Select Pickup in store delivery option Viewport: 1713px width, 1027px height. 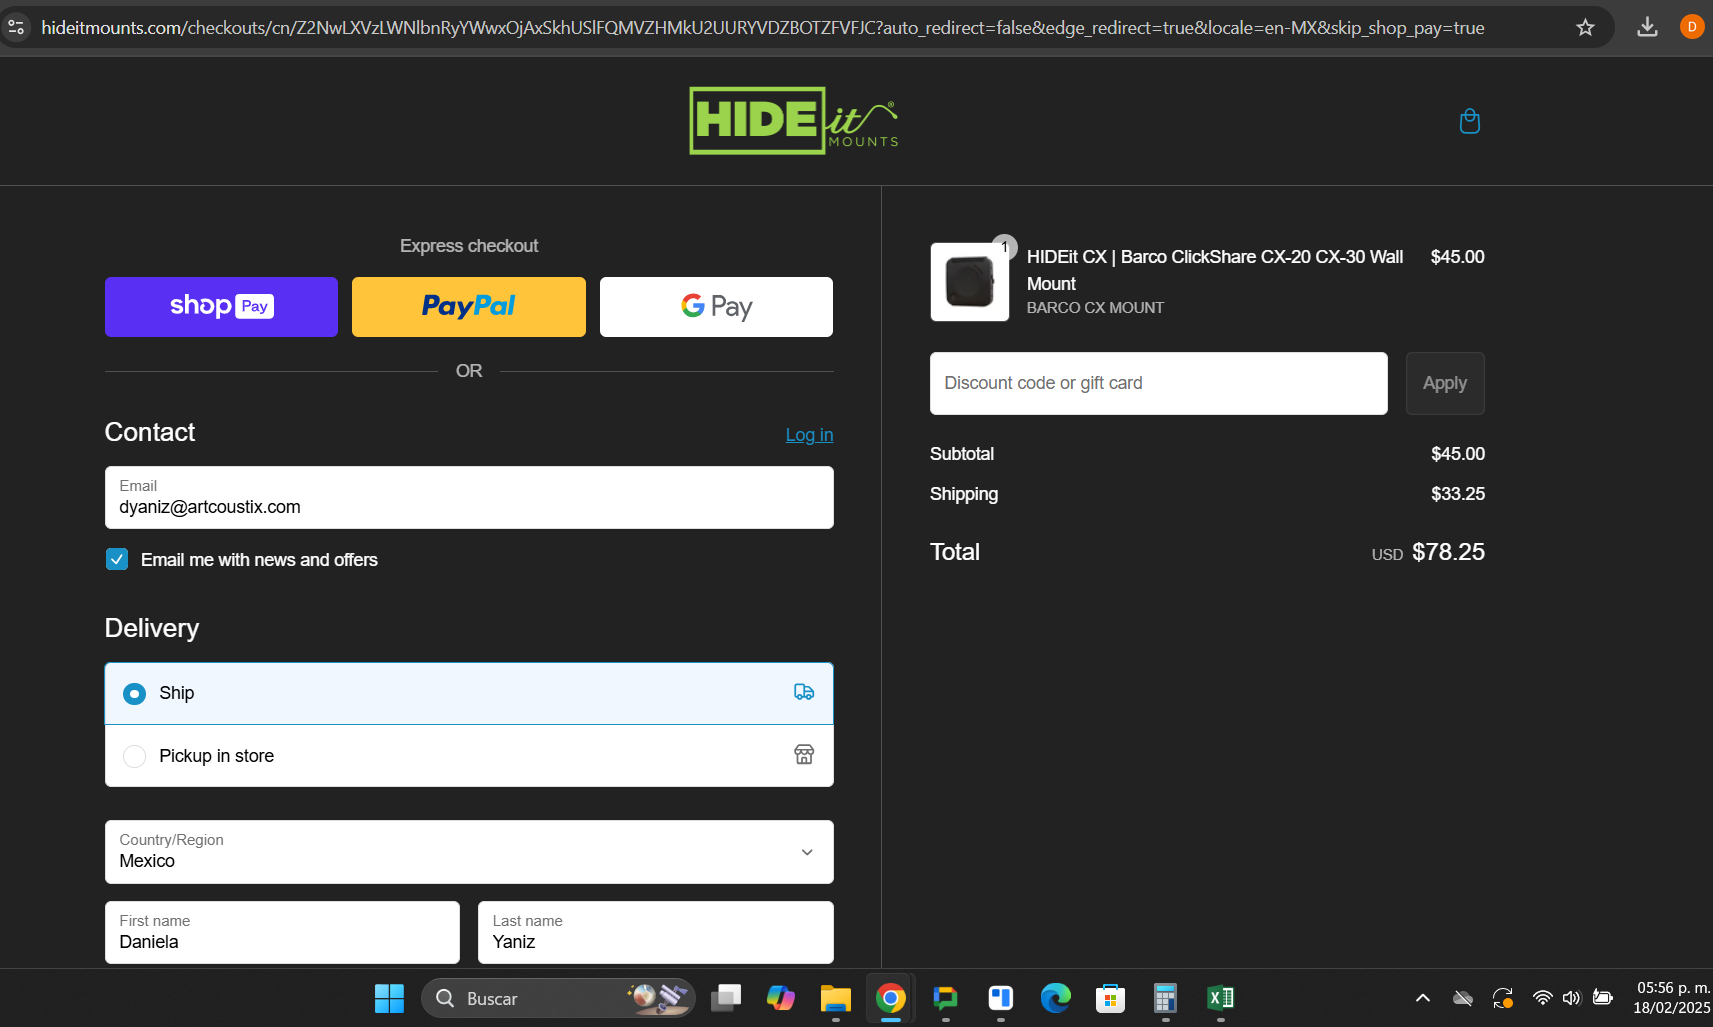pyautogui.click(x=469, y=755)
